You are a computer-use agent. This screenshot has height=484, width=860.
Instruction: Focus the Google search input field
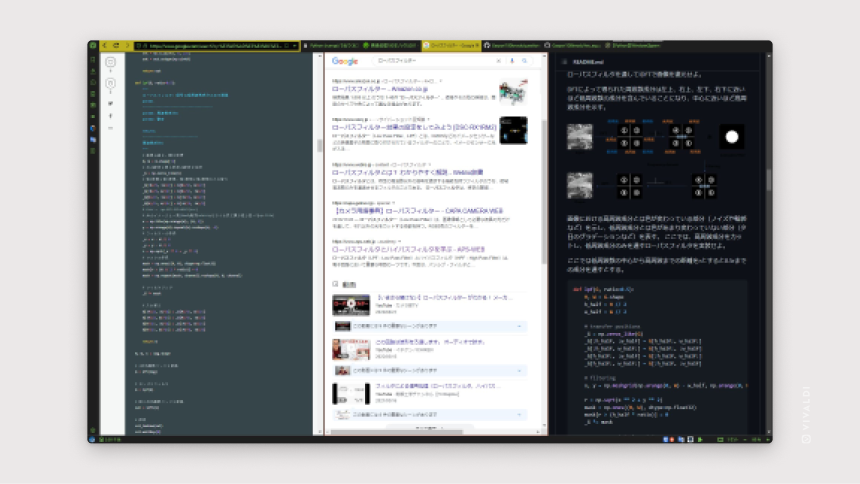[436, 61]
